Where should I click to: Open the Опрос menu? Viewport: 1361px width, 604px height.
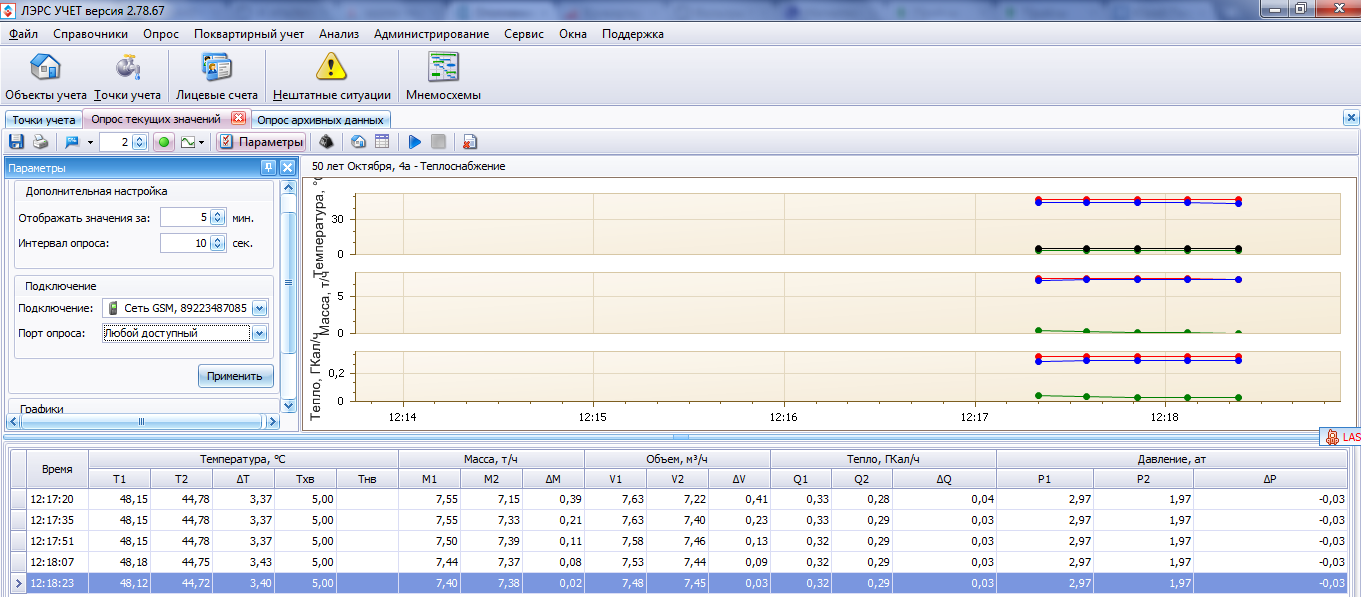161,33
